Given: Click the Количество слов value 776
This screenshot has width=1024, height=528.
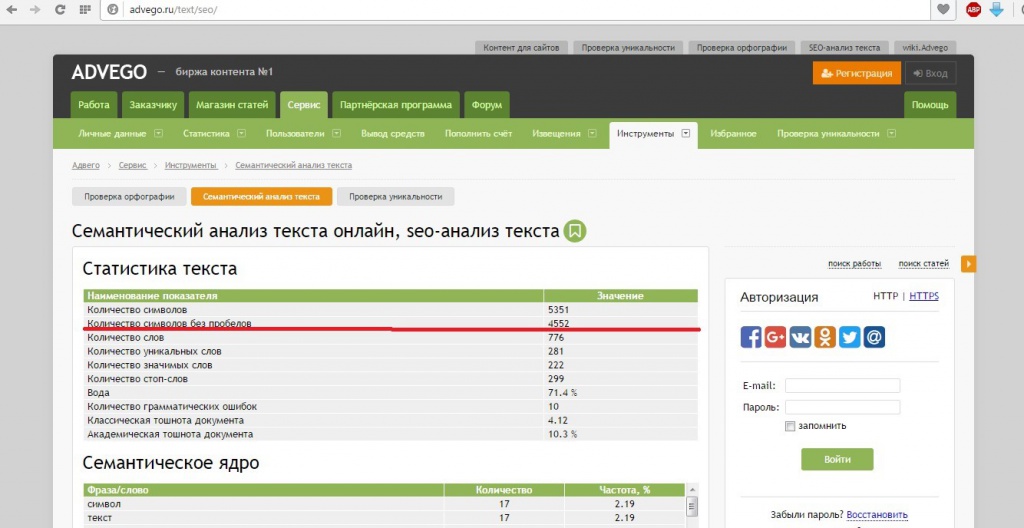Looking at the screenshot, I should 556,338.
